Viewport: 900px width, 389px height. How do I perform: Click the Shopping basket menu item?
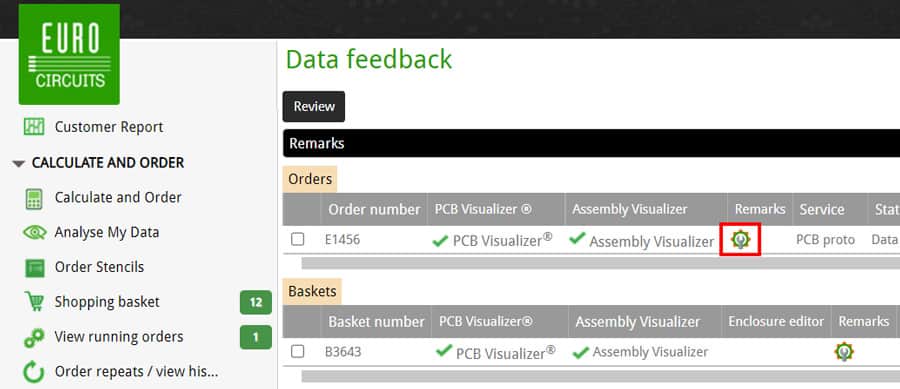click(x=107, y=302)
